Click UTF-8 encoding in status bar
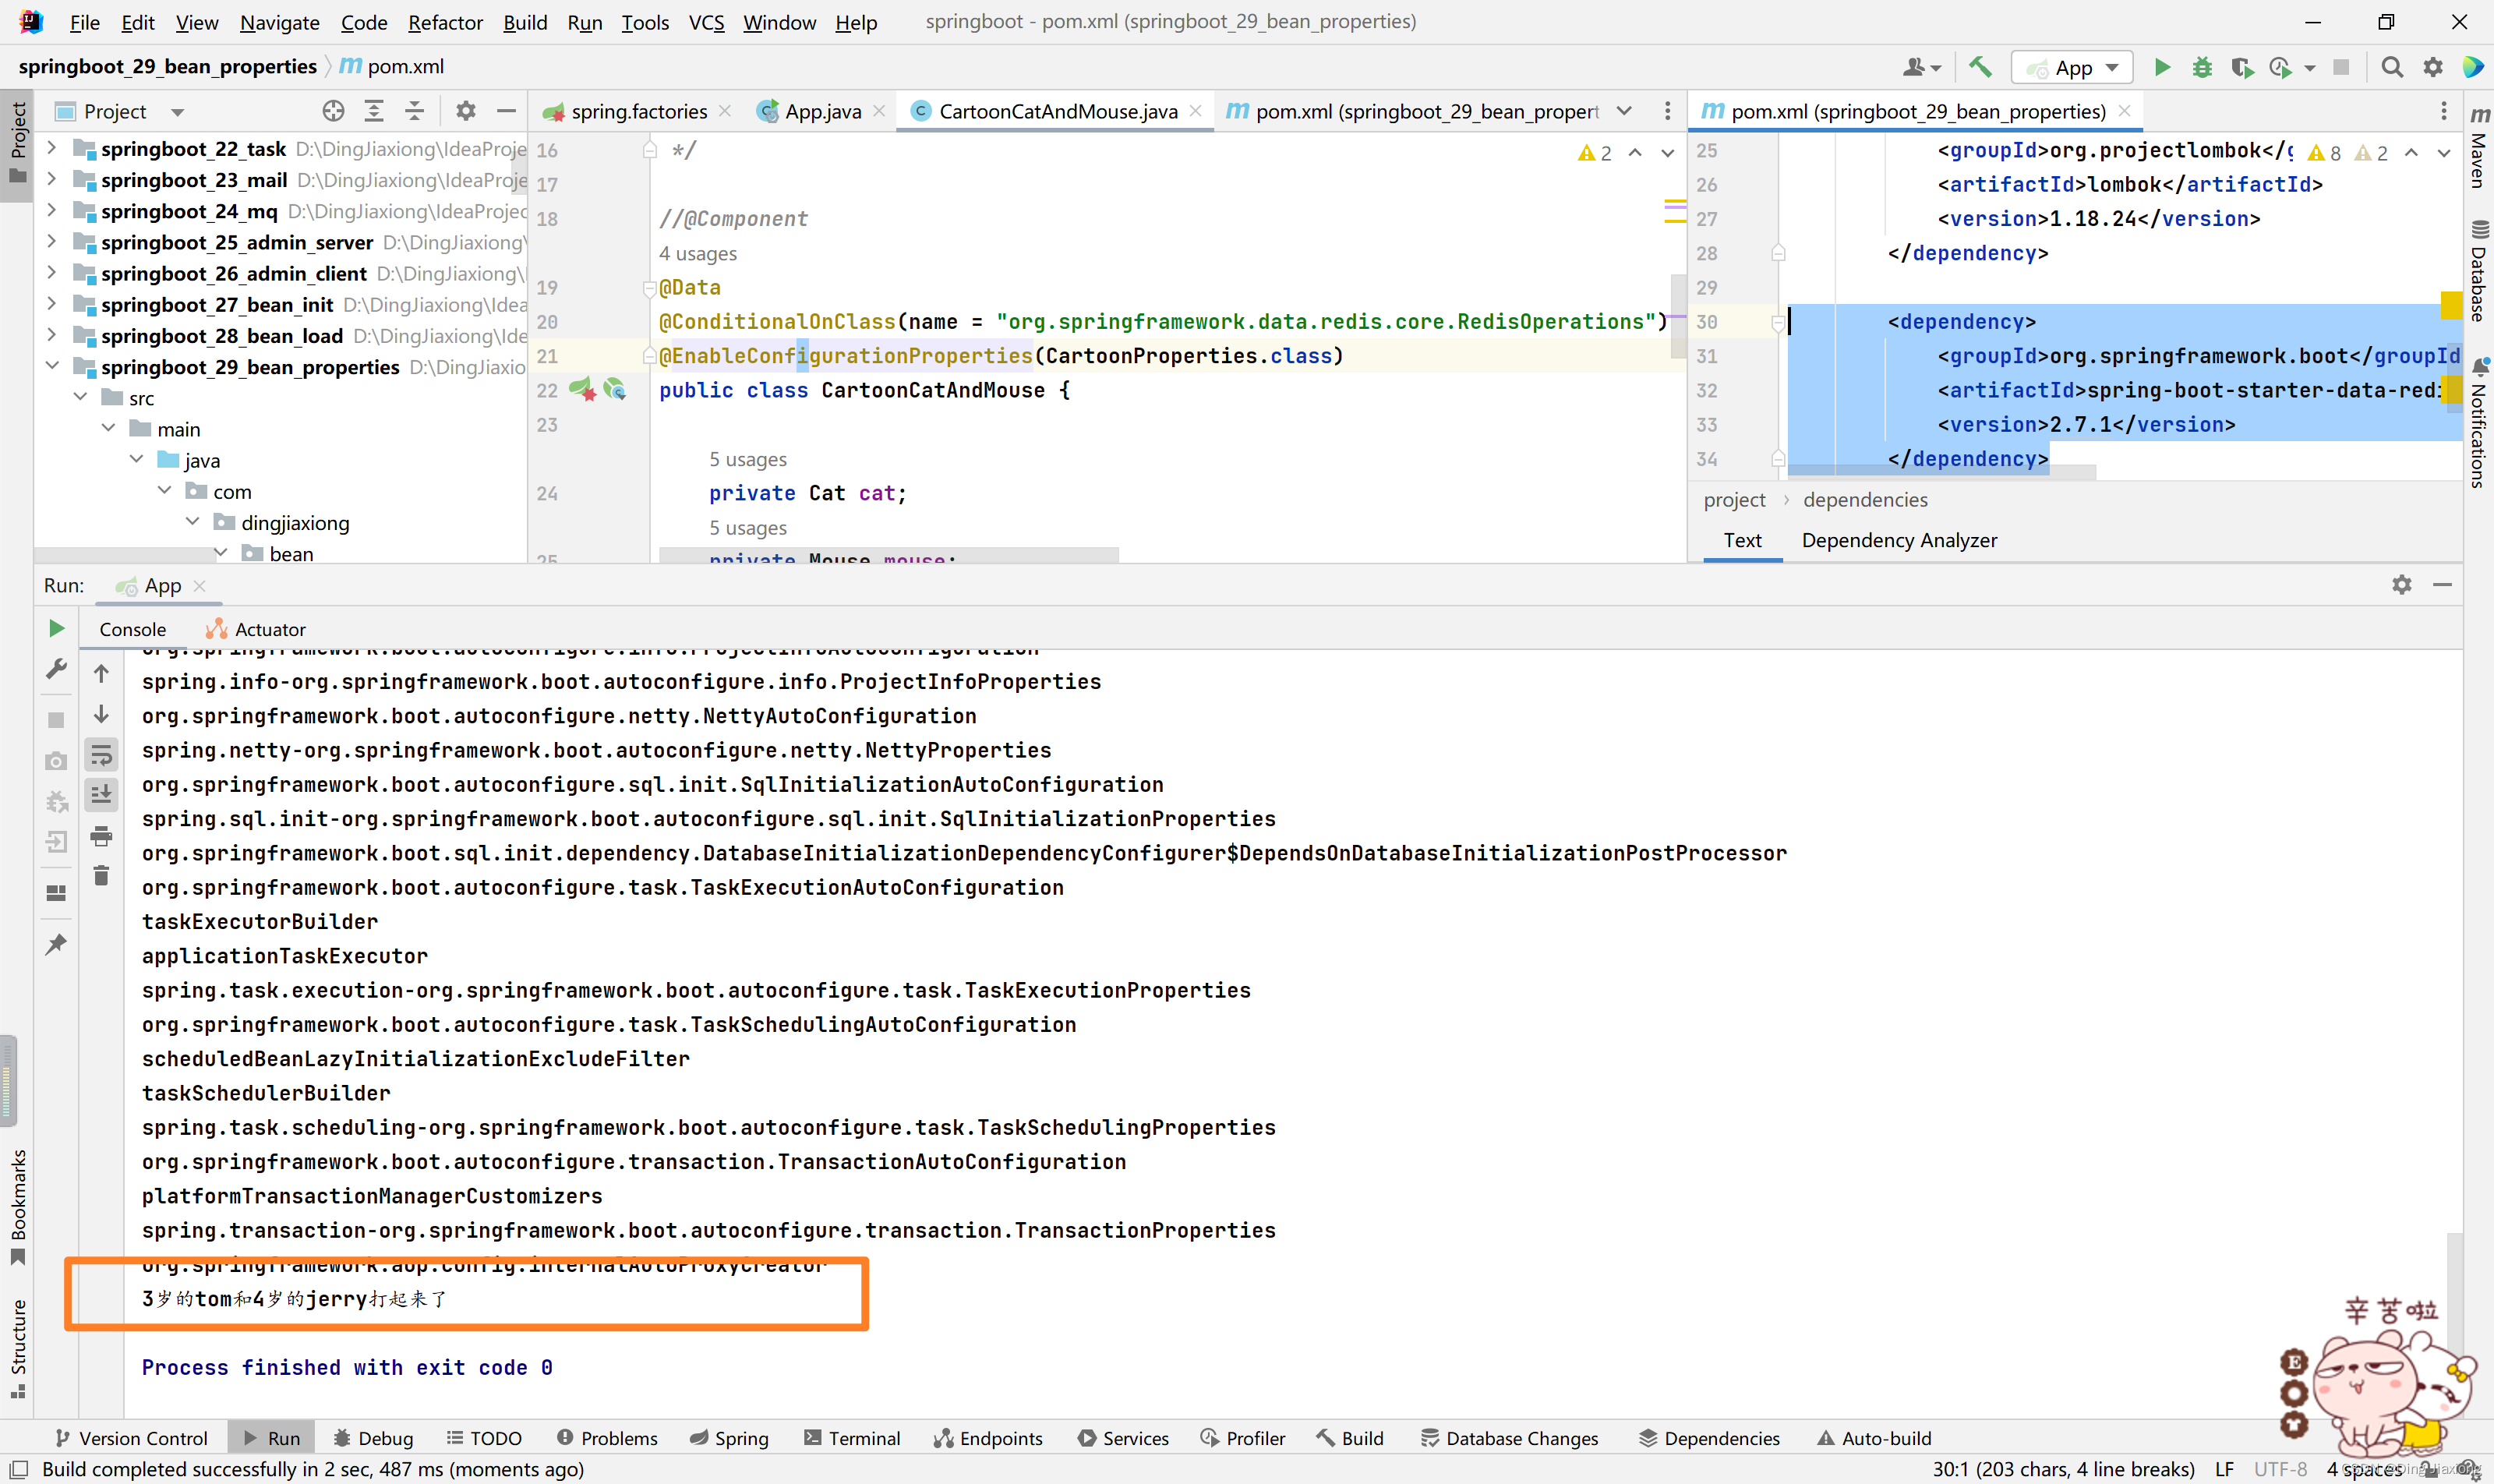This screenshot has height=1484, width=2494. click(2280, 1469)
